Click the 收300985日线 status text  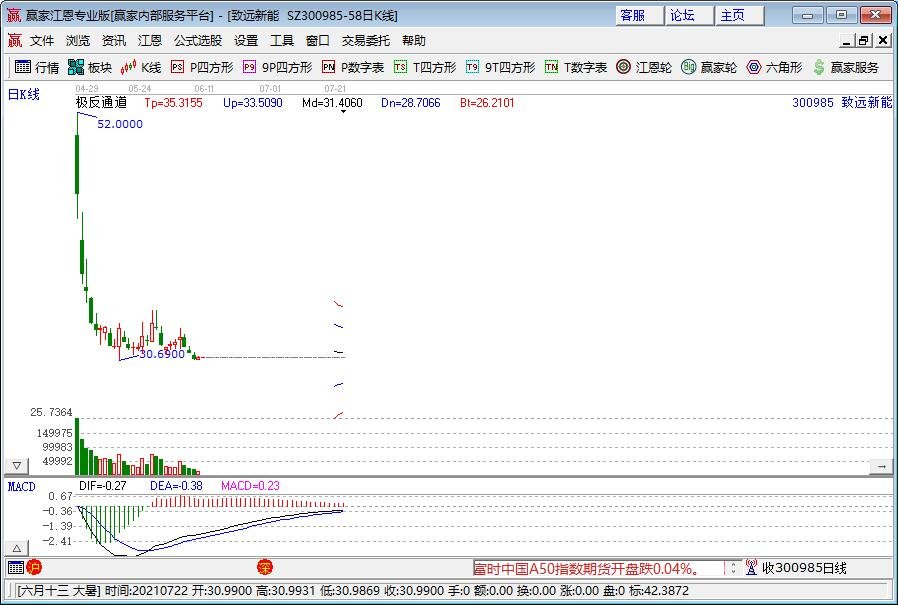point(804,568)
